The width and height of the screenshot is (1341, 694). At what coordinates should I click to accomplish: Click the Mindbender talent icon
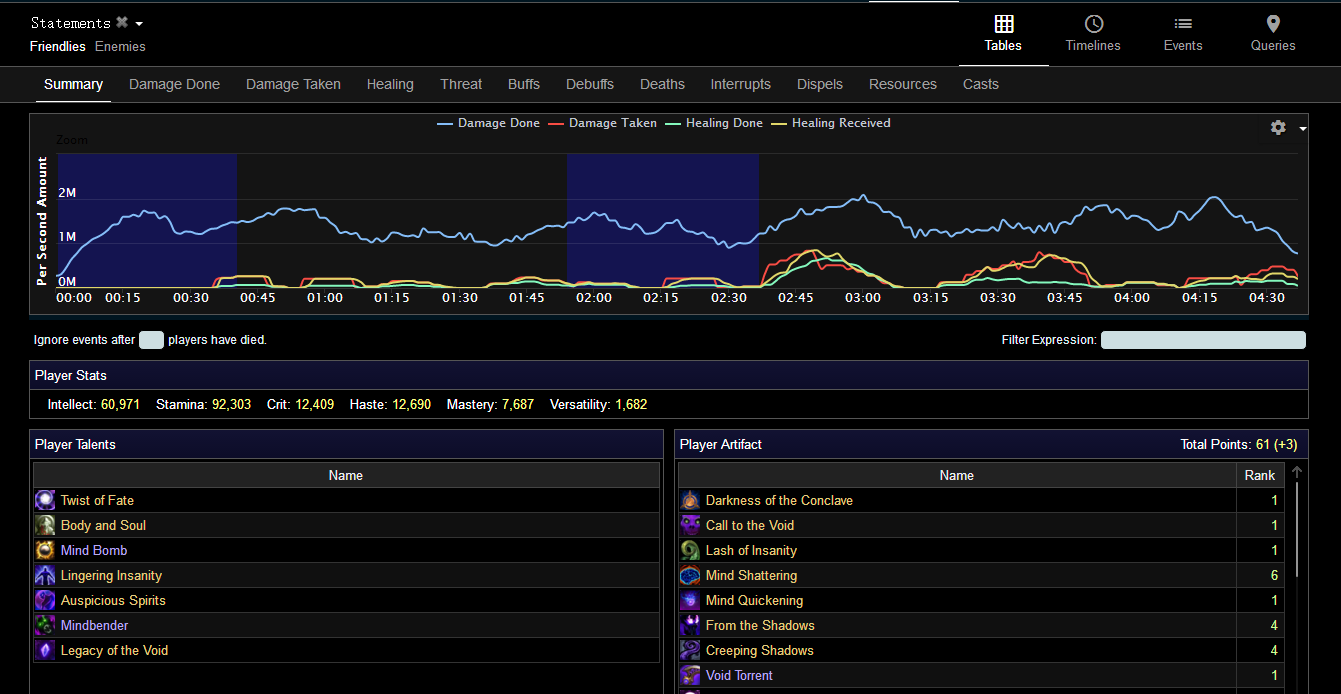(x=45, y=625)
